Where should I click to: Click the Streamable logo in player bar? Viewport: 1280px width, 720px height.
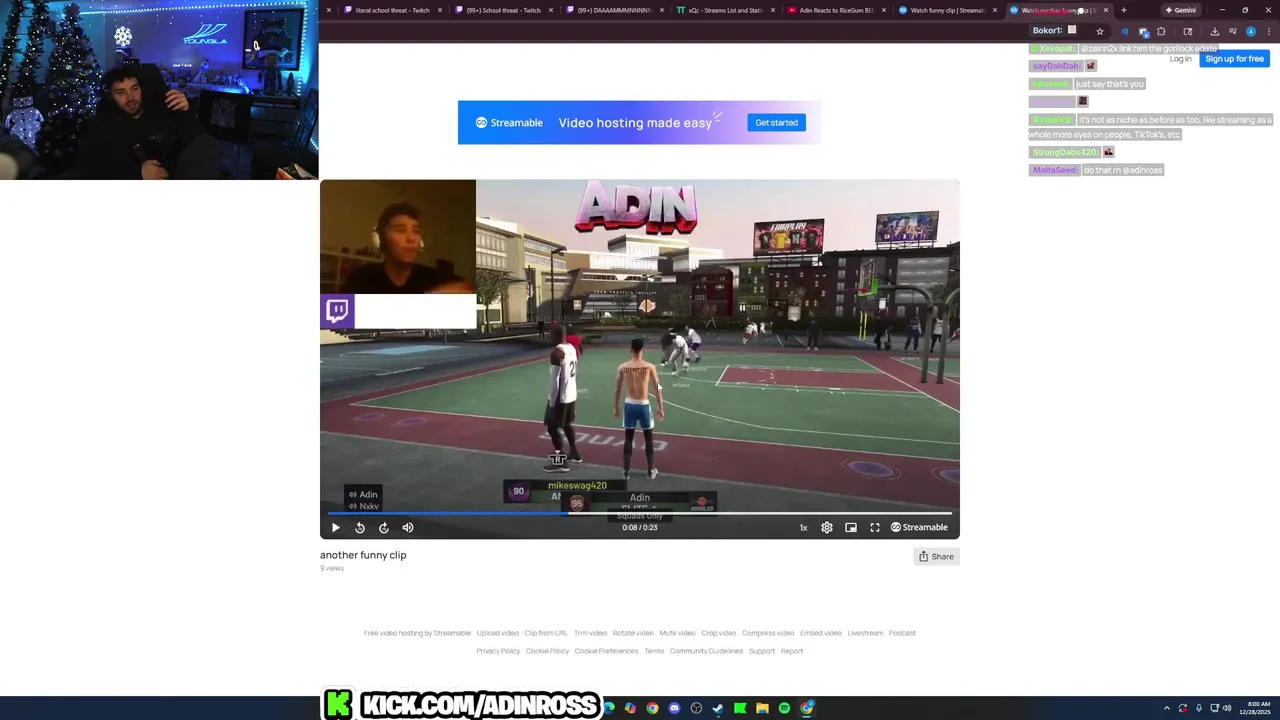[919, 527]
